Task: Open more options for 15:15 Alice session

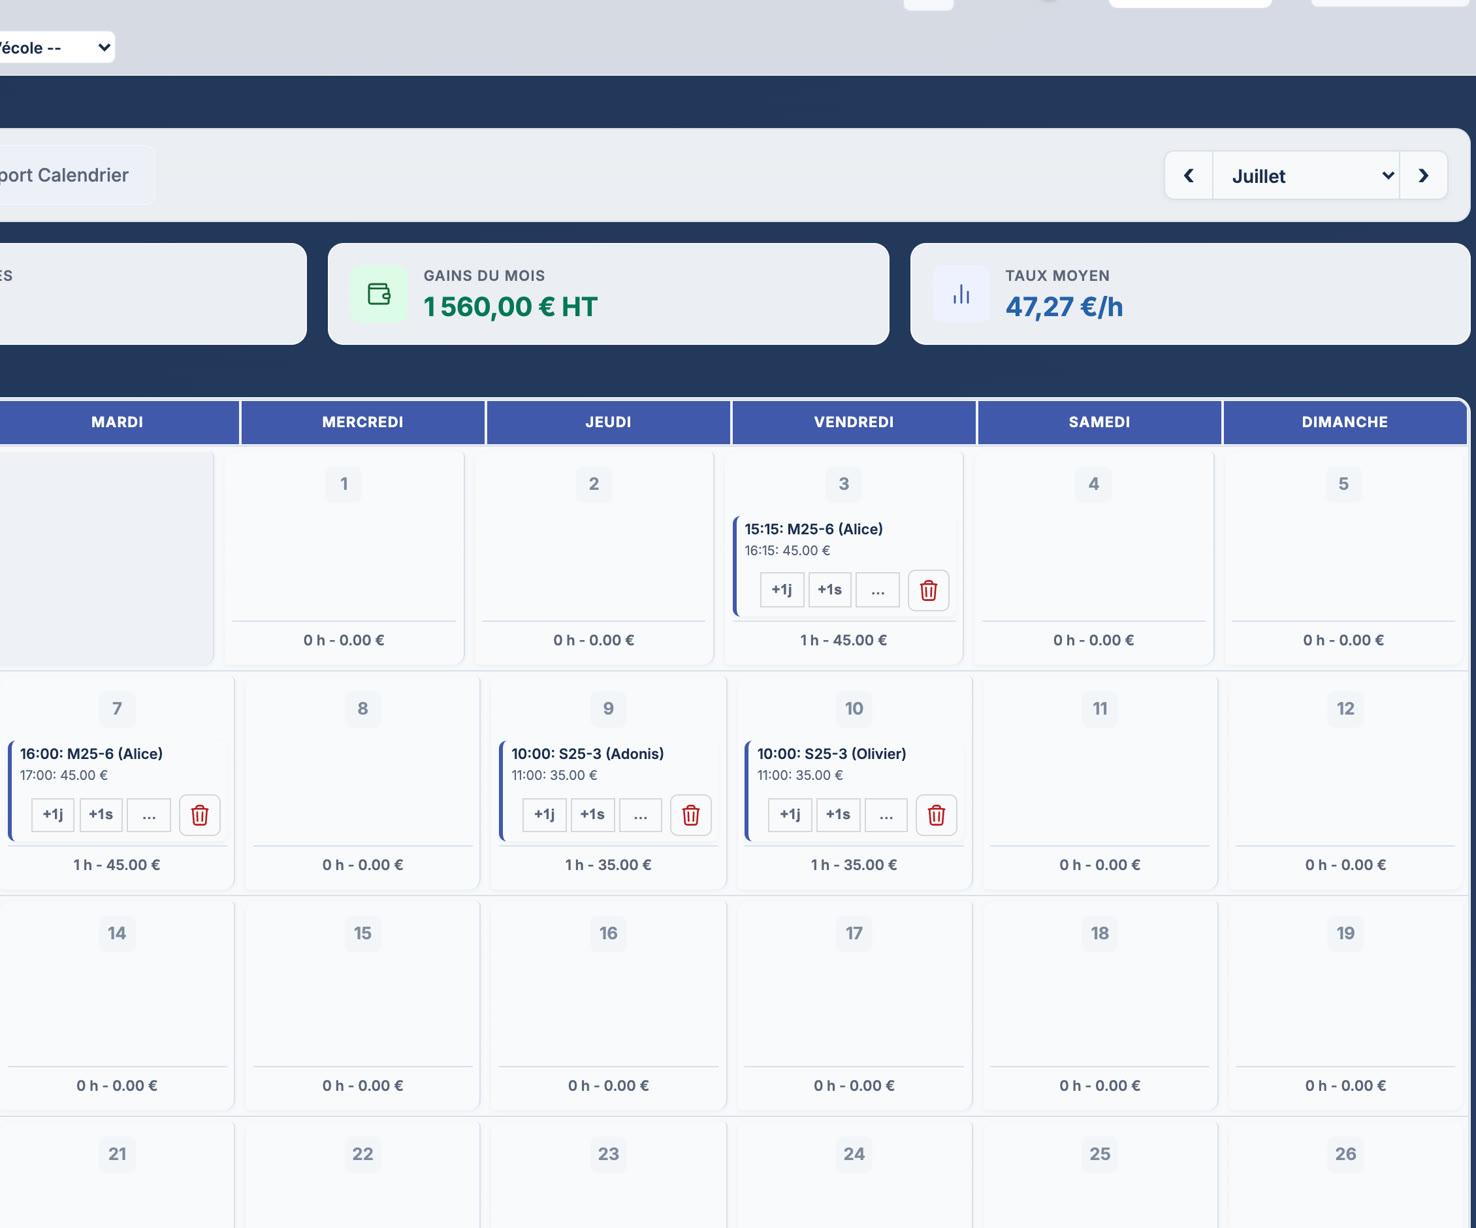Action: click(x=878, y=590)
